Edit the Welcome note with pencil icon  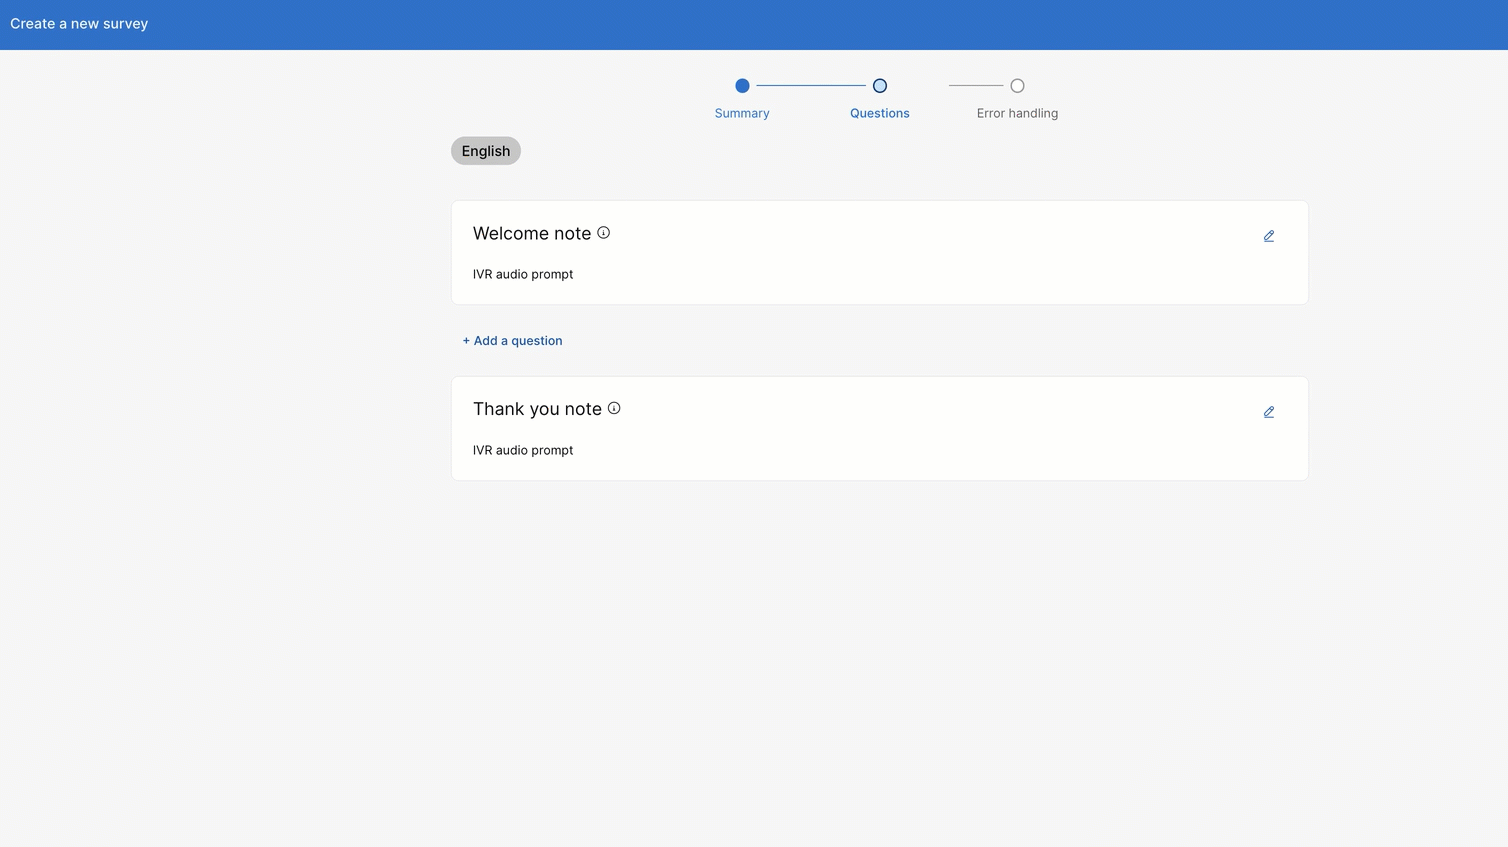click(1268, 236)
